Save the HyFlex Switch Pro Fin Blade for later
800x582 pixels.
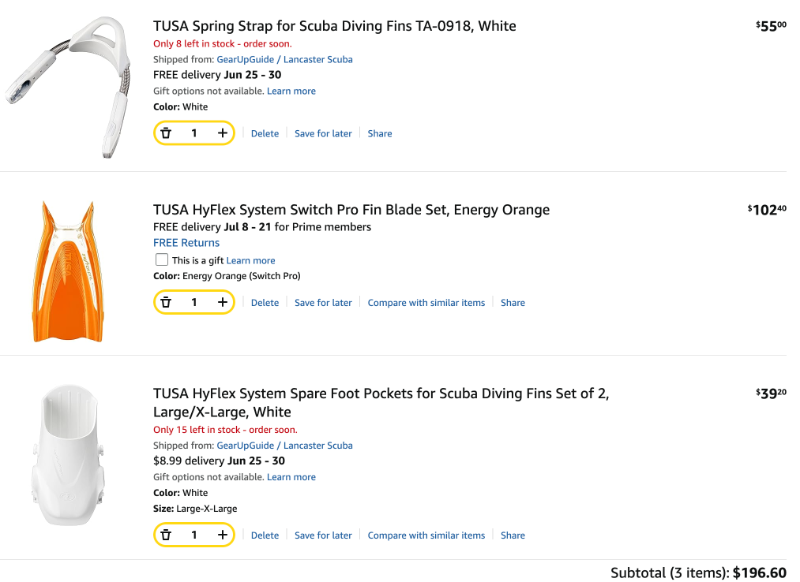(x=323, y=303)
